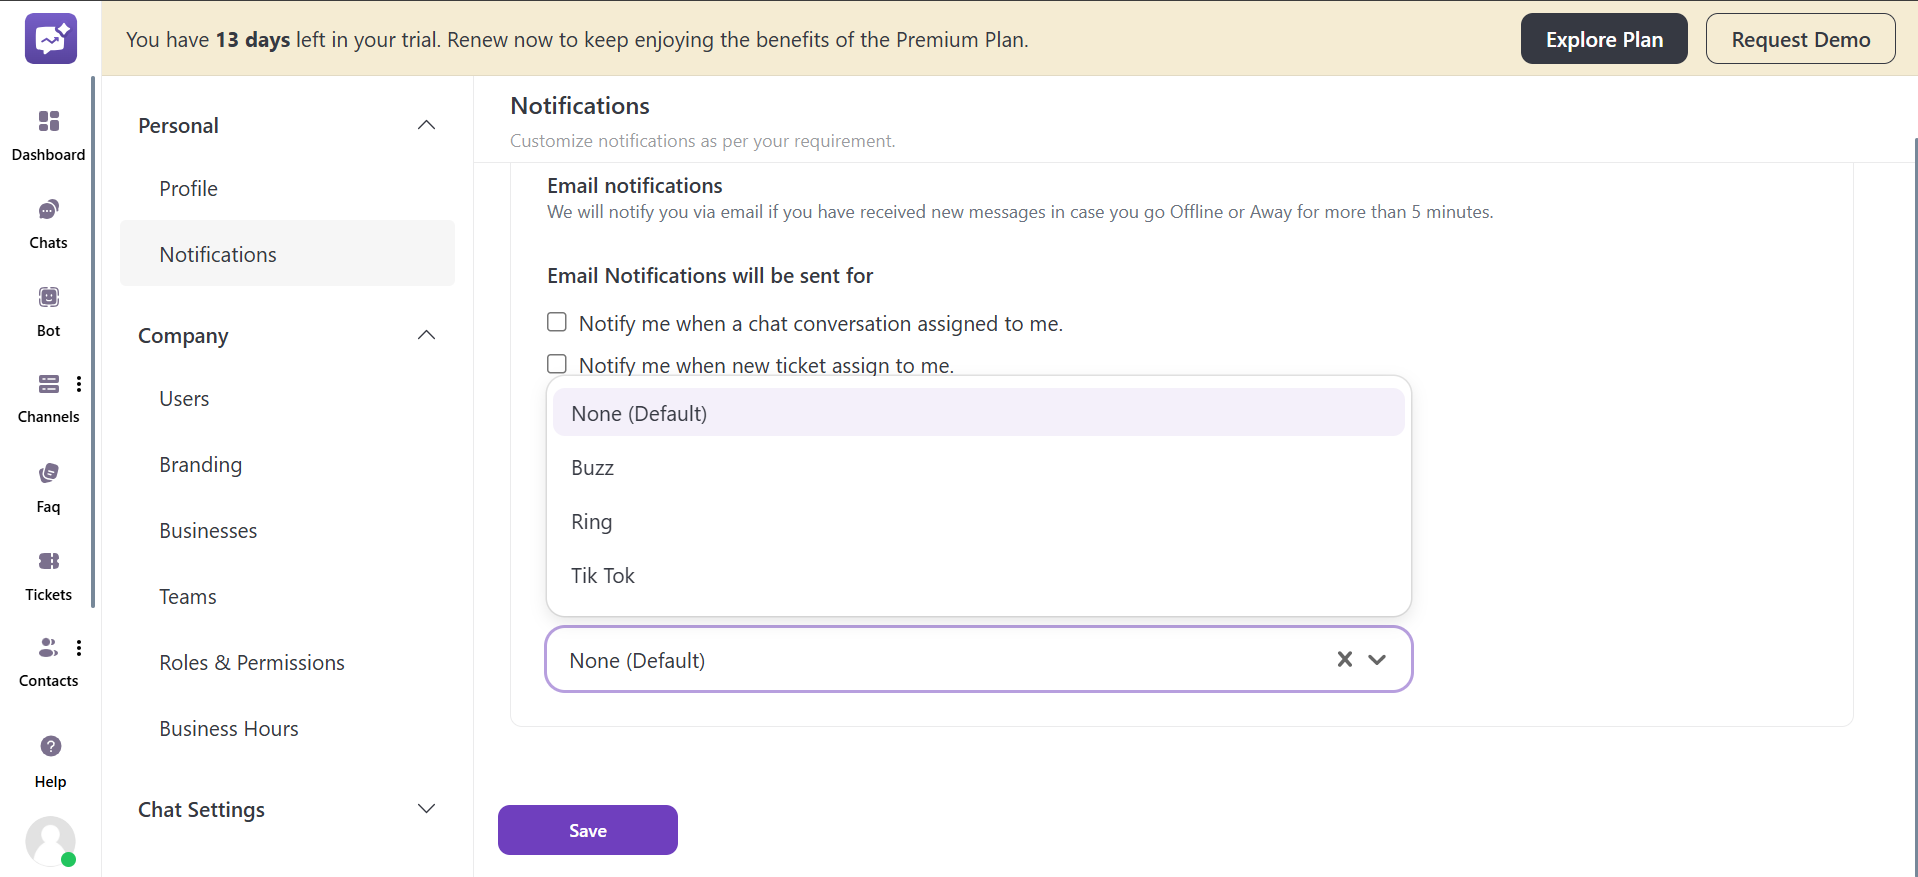Check notify when new ticket assigned
Image resolution: width=1918 pixels, height=877 pixels.
[x=557, y=364]
